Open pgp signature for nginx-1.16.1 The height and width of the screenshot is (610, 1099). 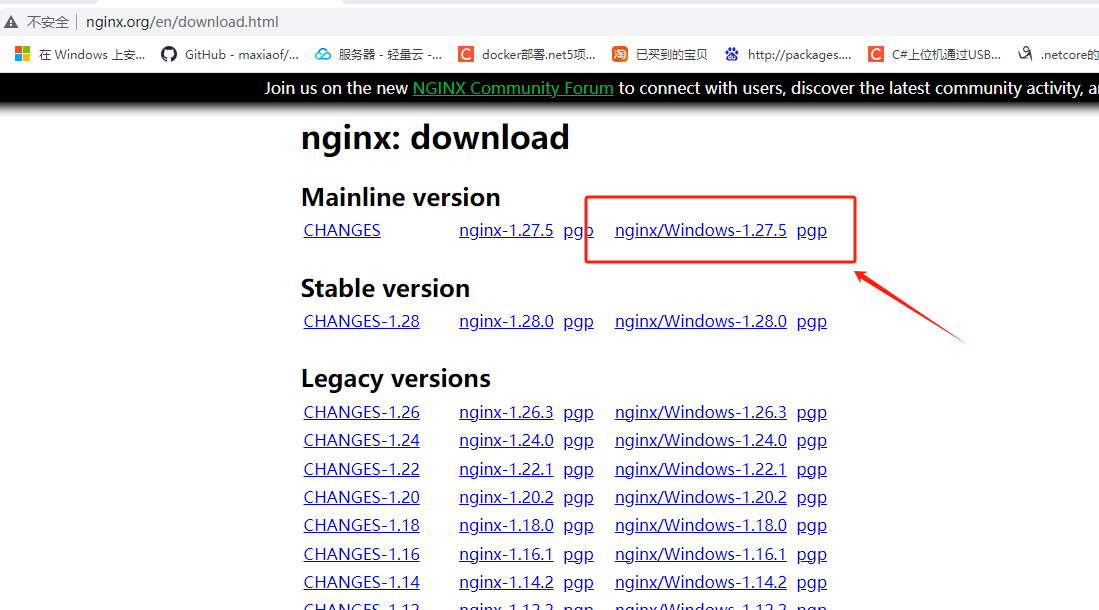(x=578, y=555)
